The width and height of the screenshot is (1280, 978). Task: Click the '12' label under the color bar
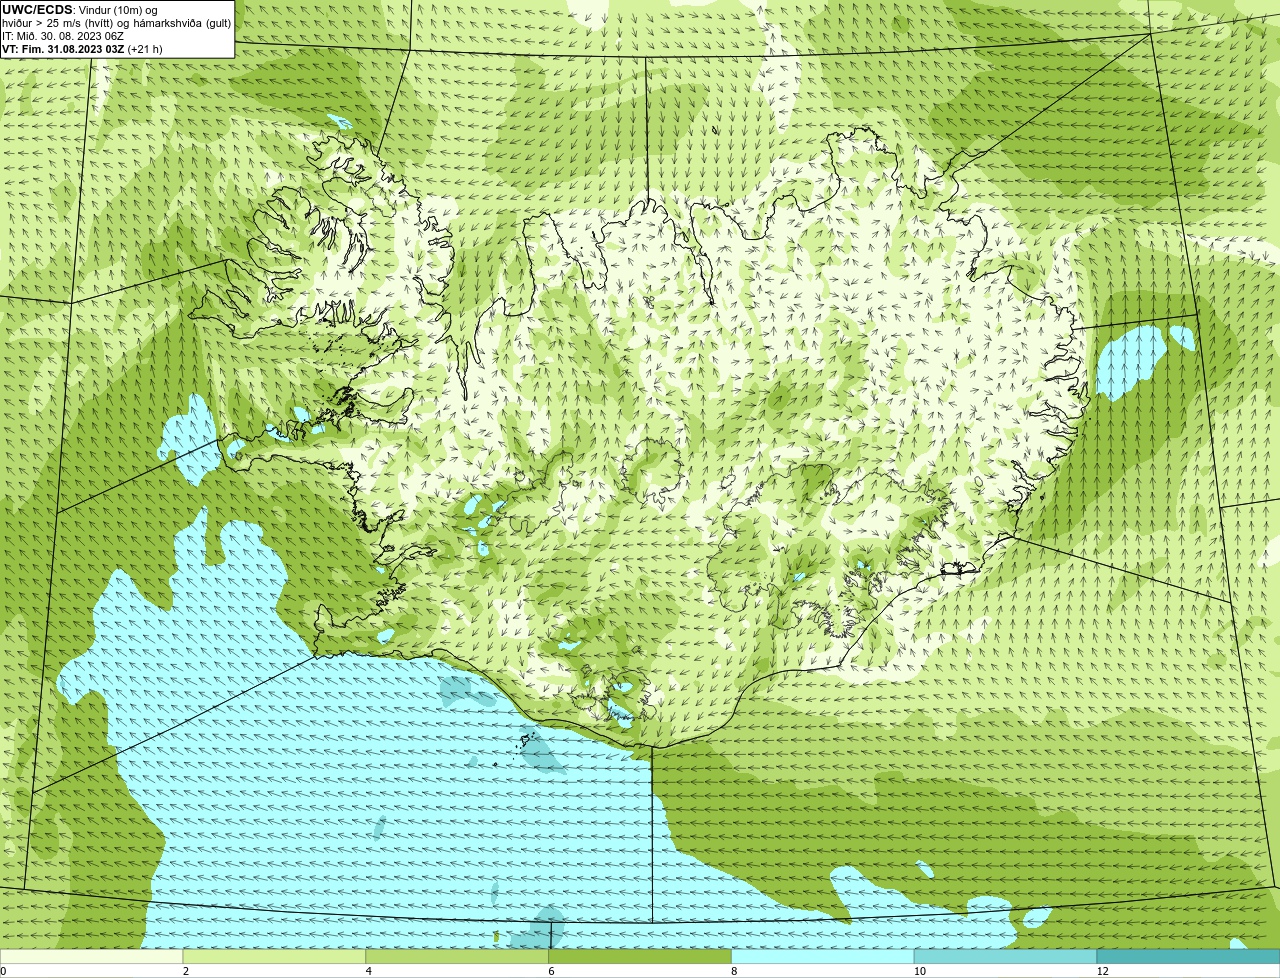(1102, 971)
